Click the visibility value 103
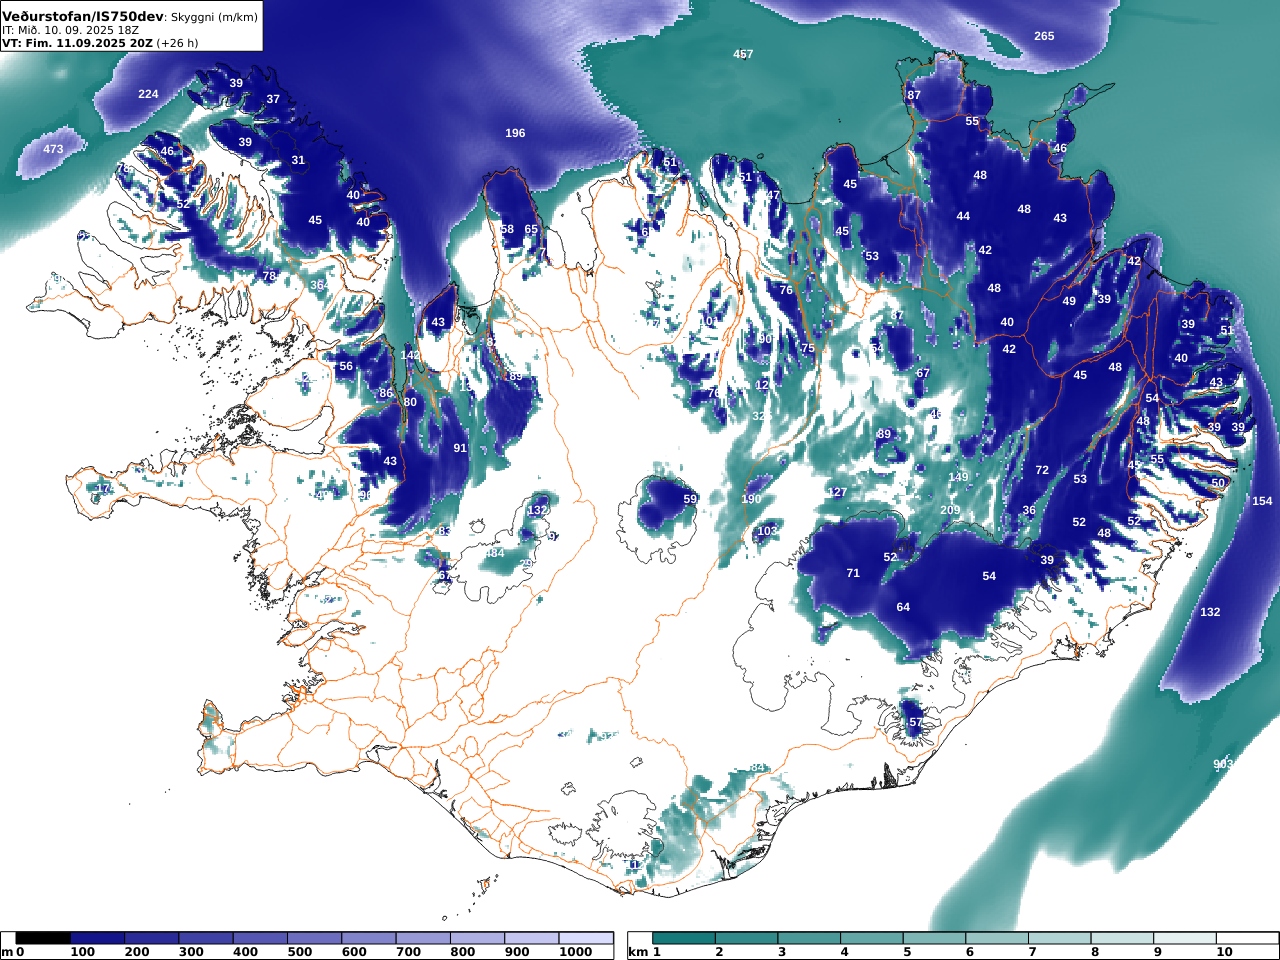1280x960 pixels. coord(767,531)
